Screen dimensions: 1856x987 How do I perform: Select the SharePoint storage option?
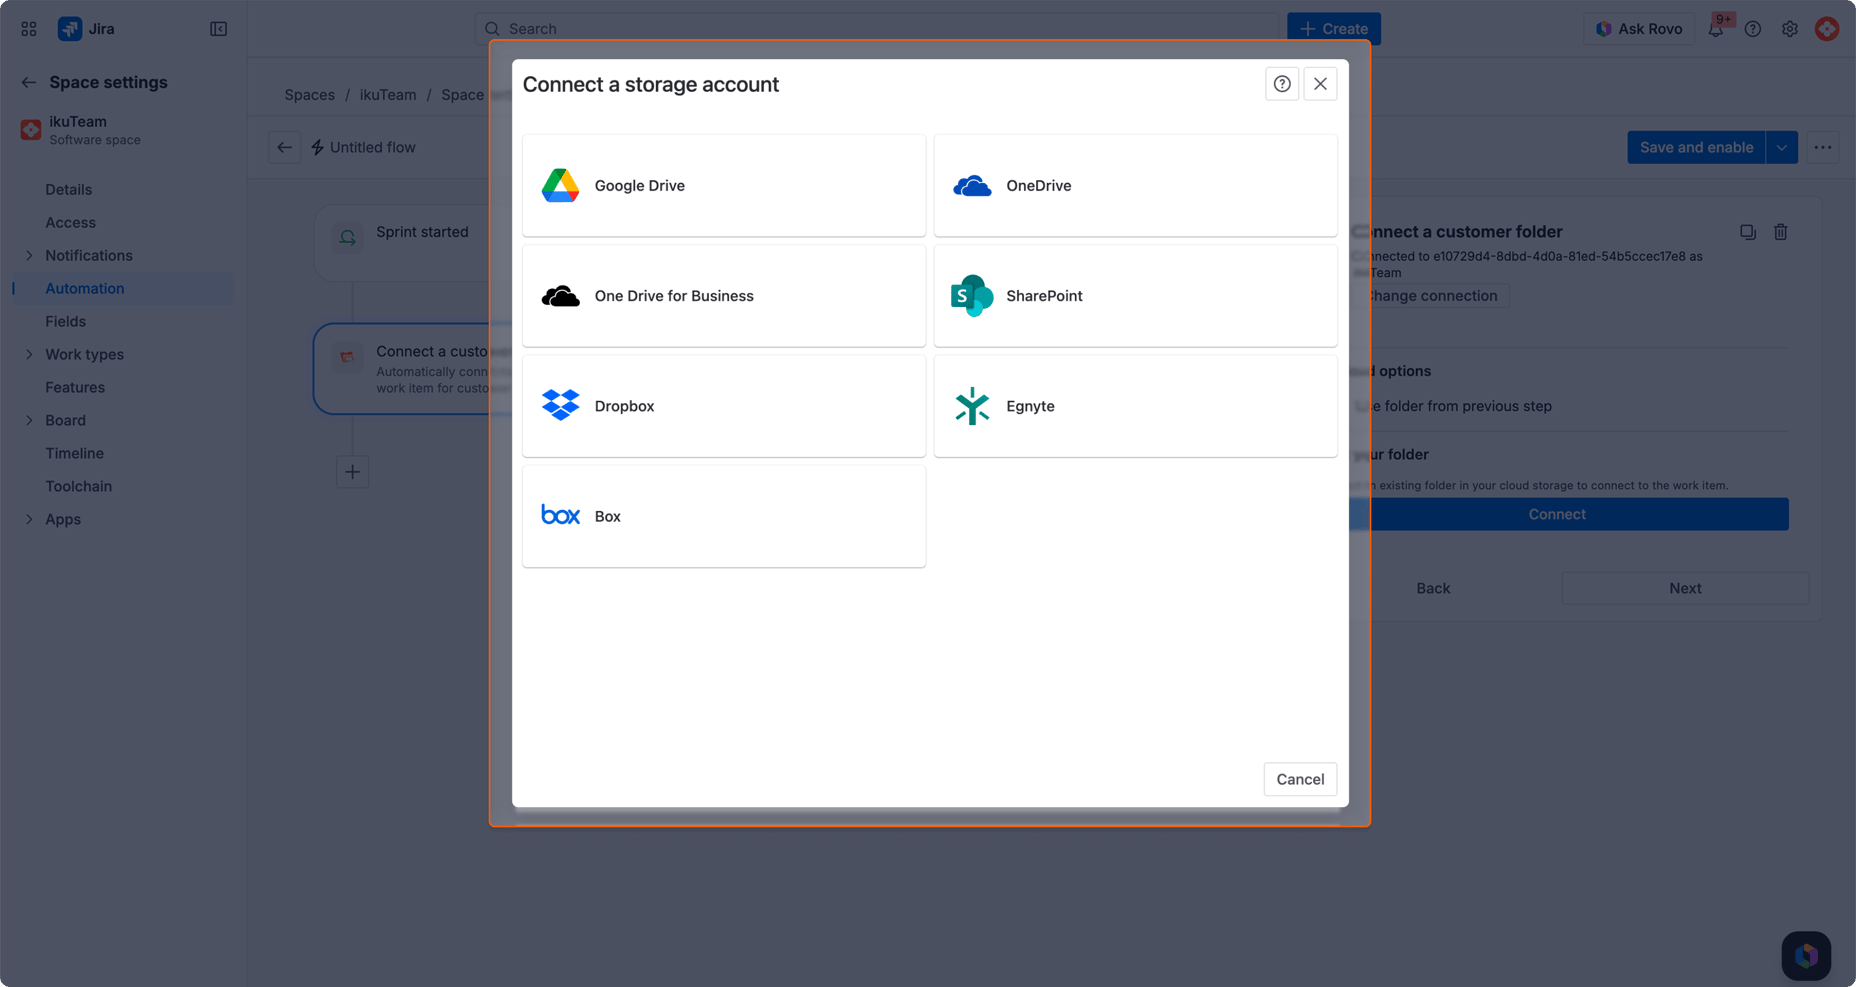(1136, 296)
